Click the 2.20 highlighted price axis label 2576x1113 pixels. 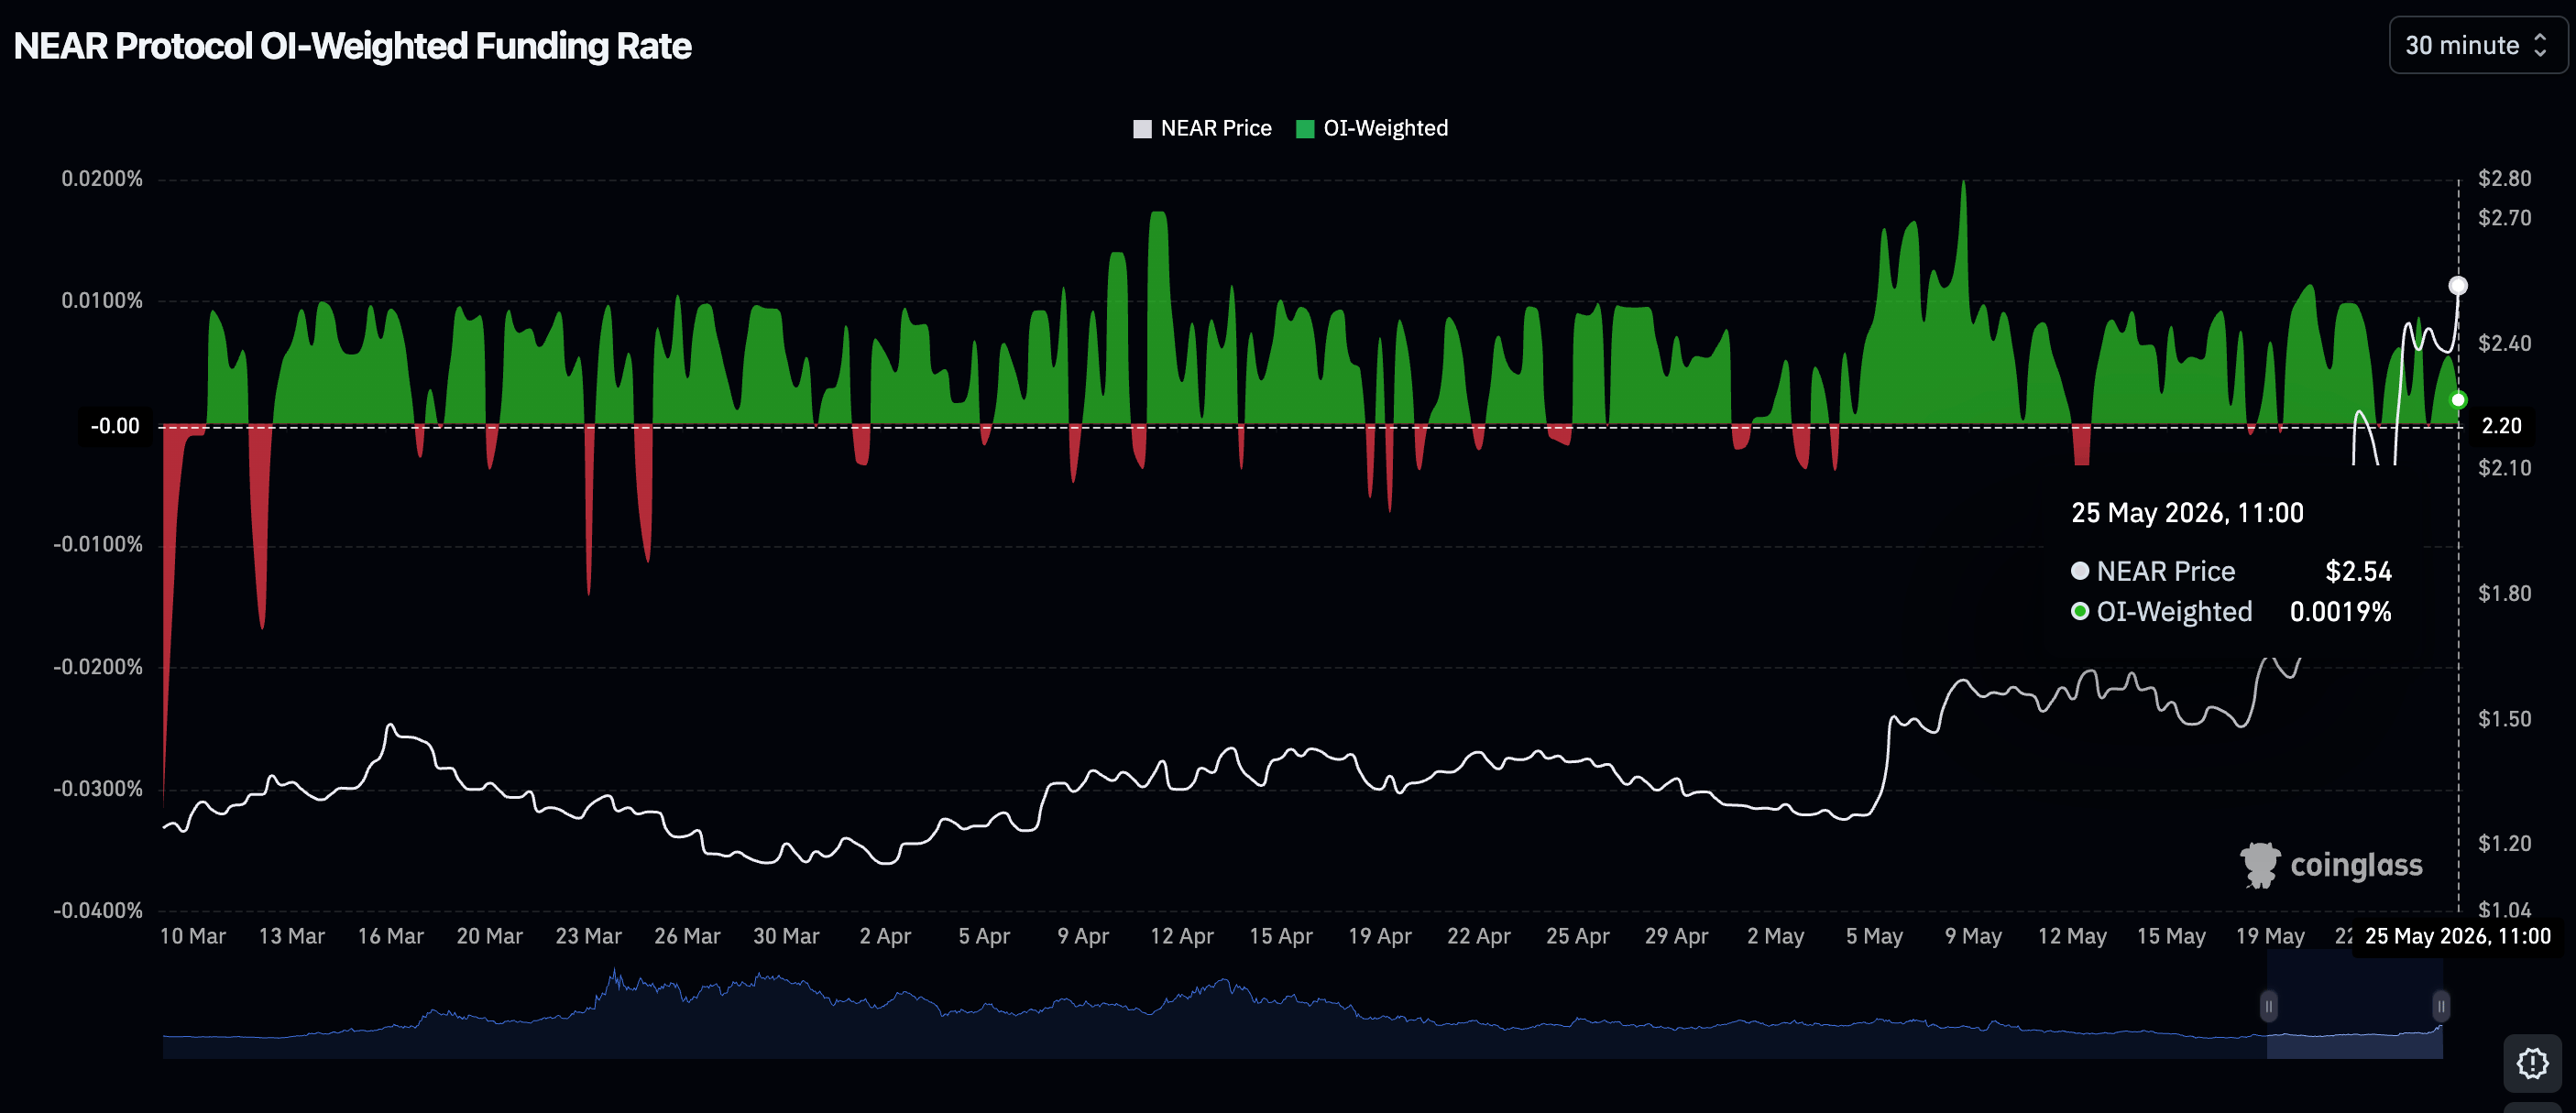click(2501, 426)
